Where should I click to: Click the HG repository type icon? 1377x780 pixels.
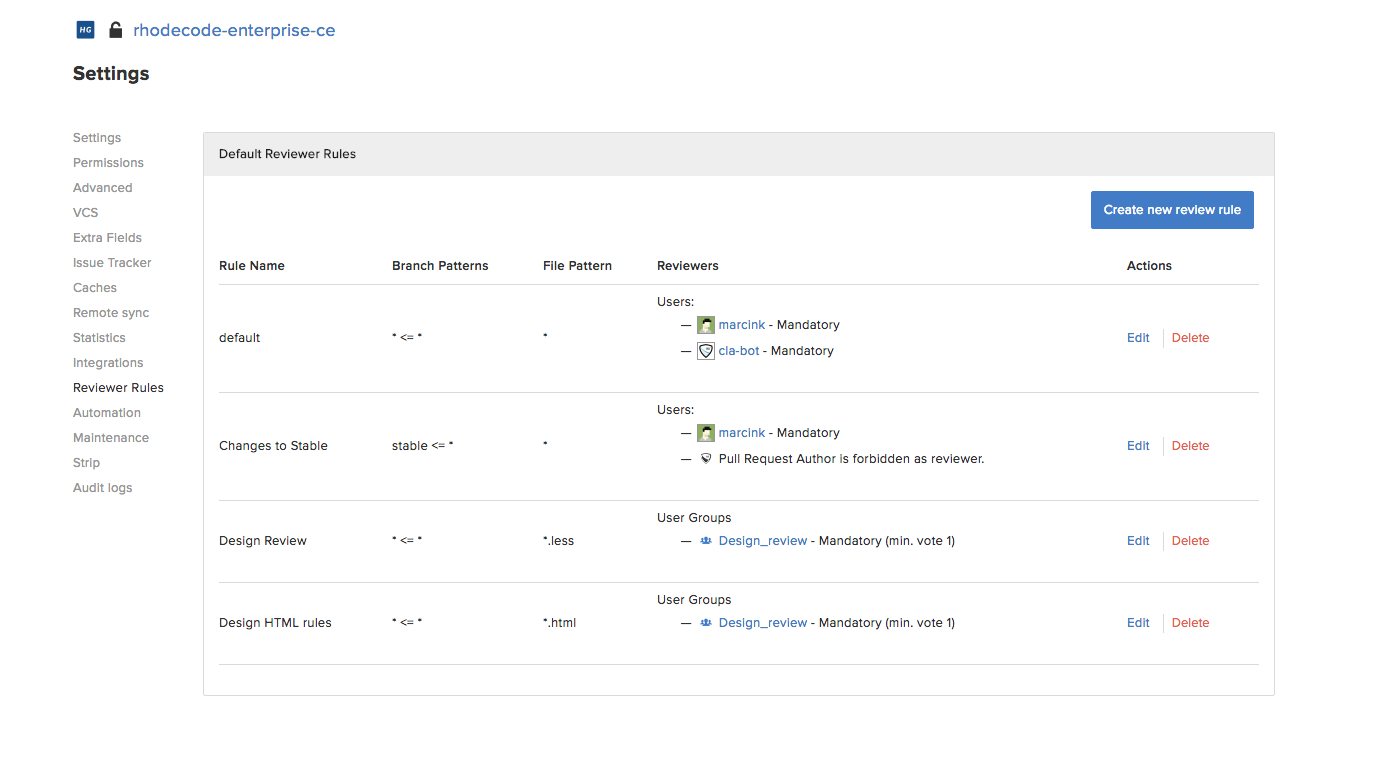85,30
